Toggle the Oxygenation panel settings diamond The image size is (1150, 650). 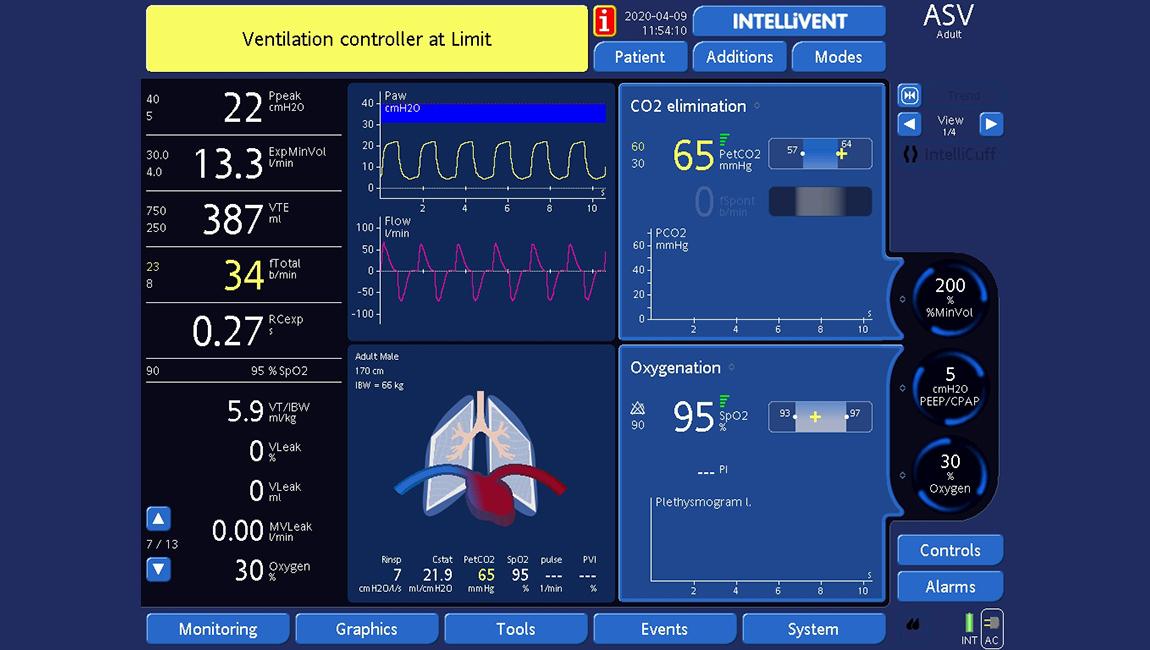coord(730,367)
